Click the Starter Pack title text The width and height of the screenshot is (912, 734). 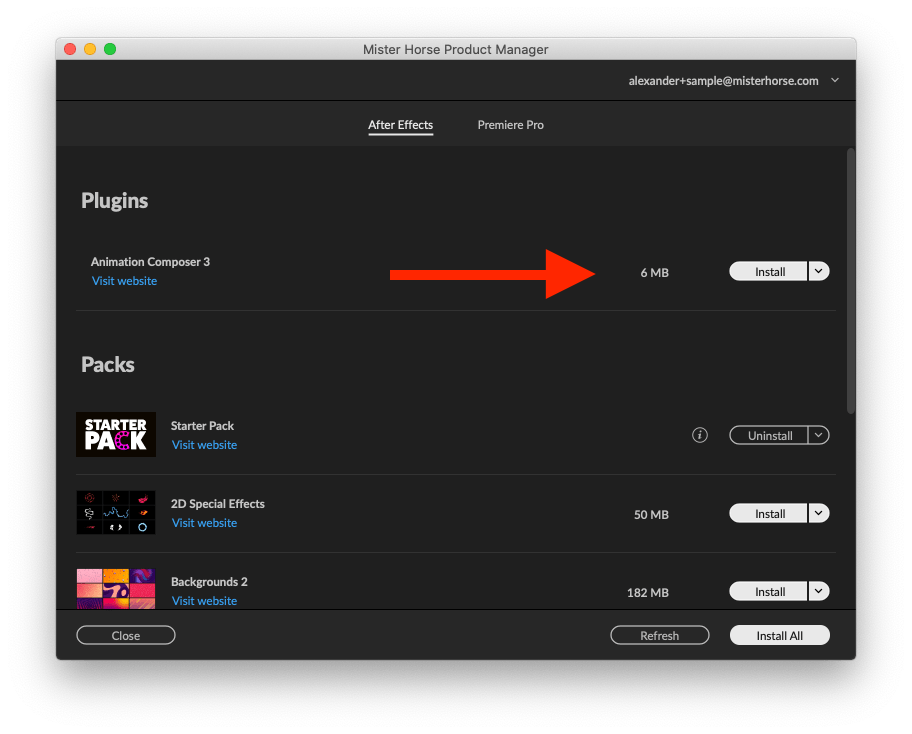202,426
